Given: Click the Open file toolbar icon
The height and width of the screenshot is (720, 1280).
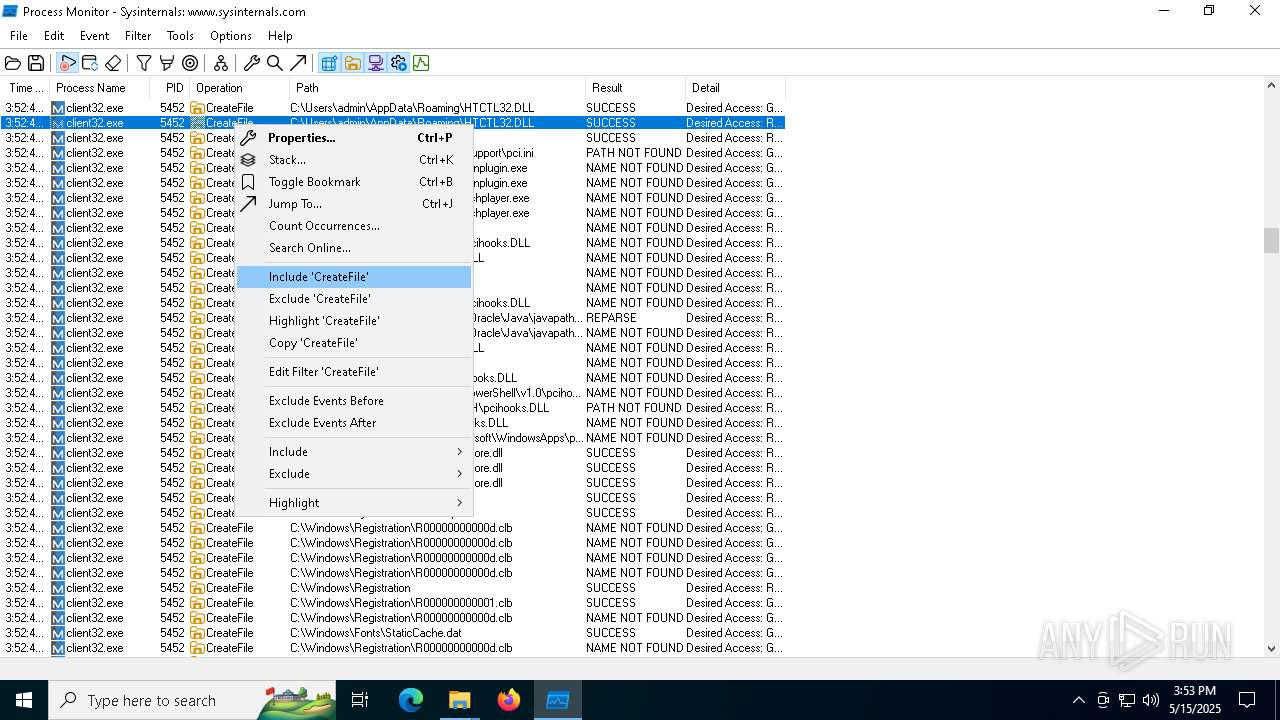Looking at the screenshot, I should click(x=13, y=63).
